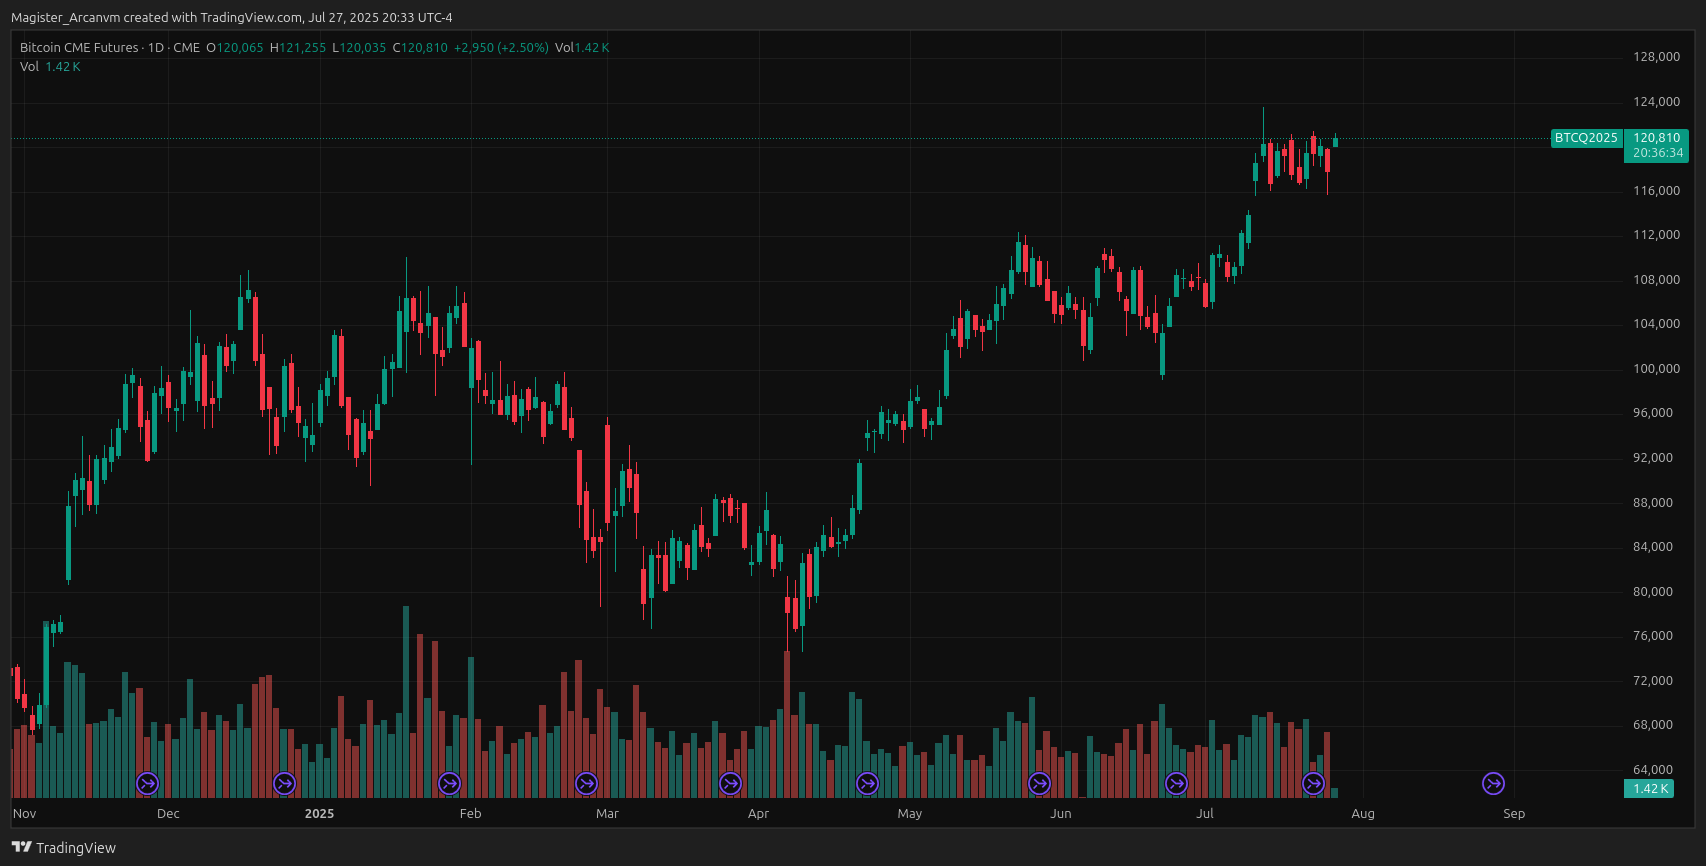
Task: Click the Jun time axis label
Action: coord(1061,814)
